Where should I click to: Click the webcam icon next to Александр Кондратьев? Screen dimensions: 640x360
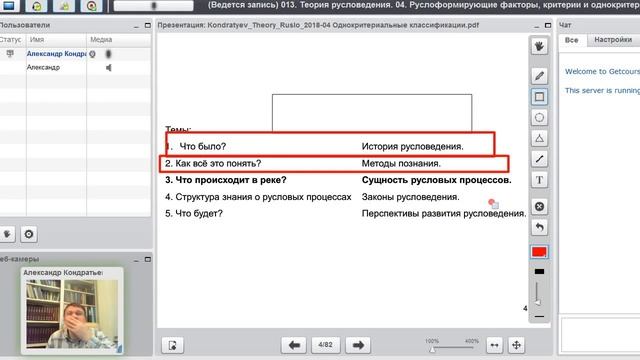pos(93,54)
